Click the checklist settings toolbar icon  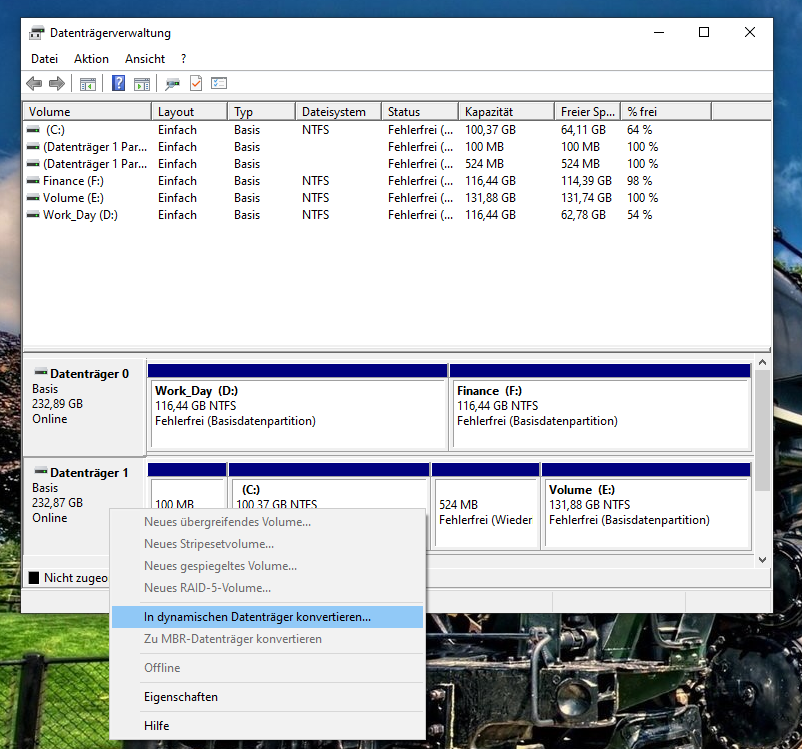pyautogui.click(x=219, y=84)
